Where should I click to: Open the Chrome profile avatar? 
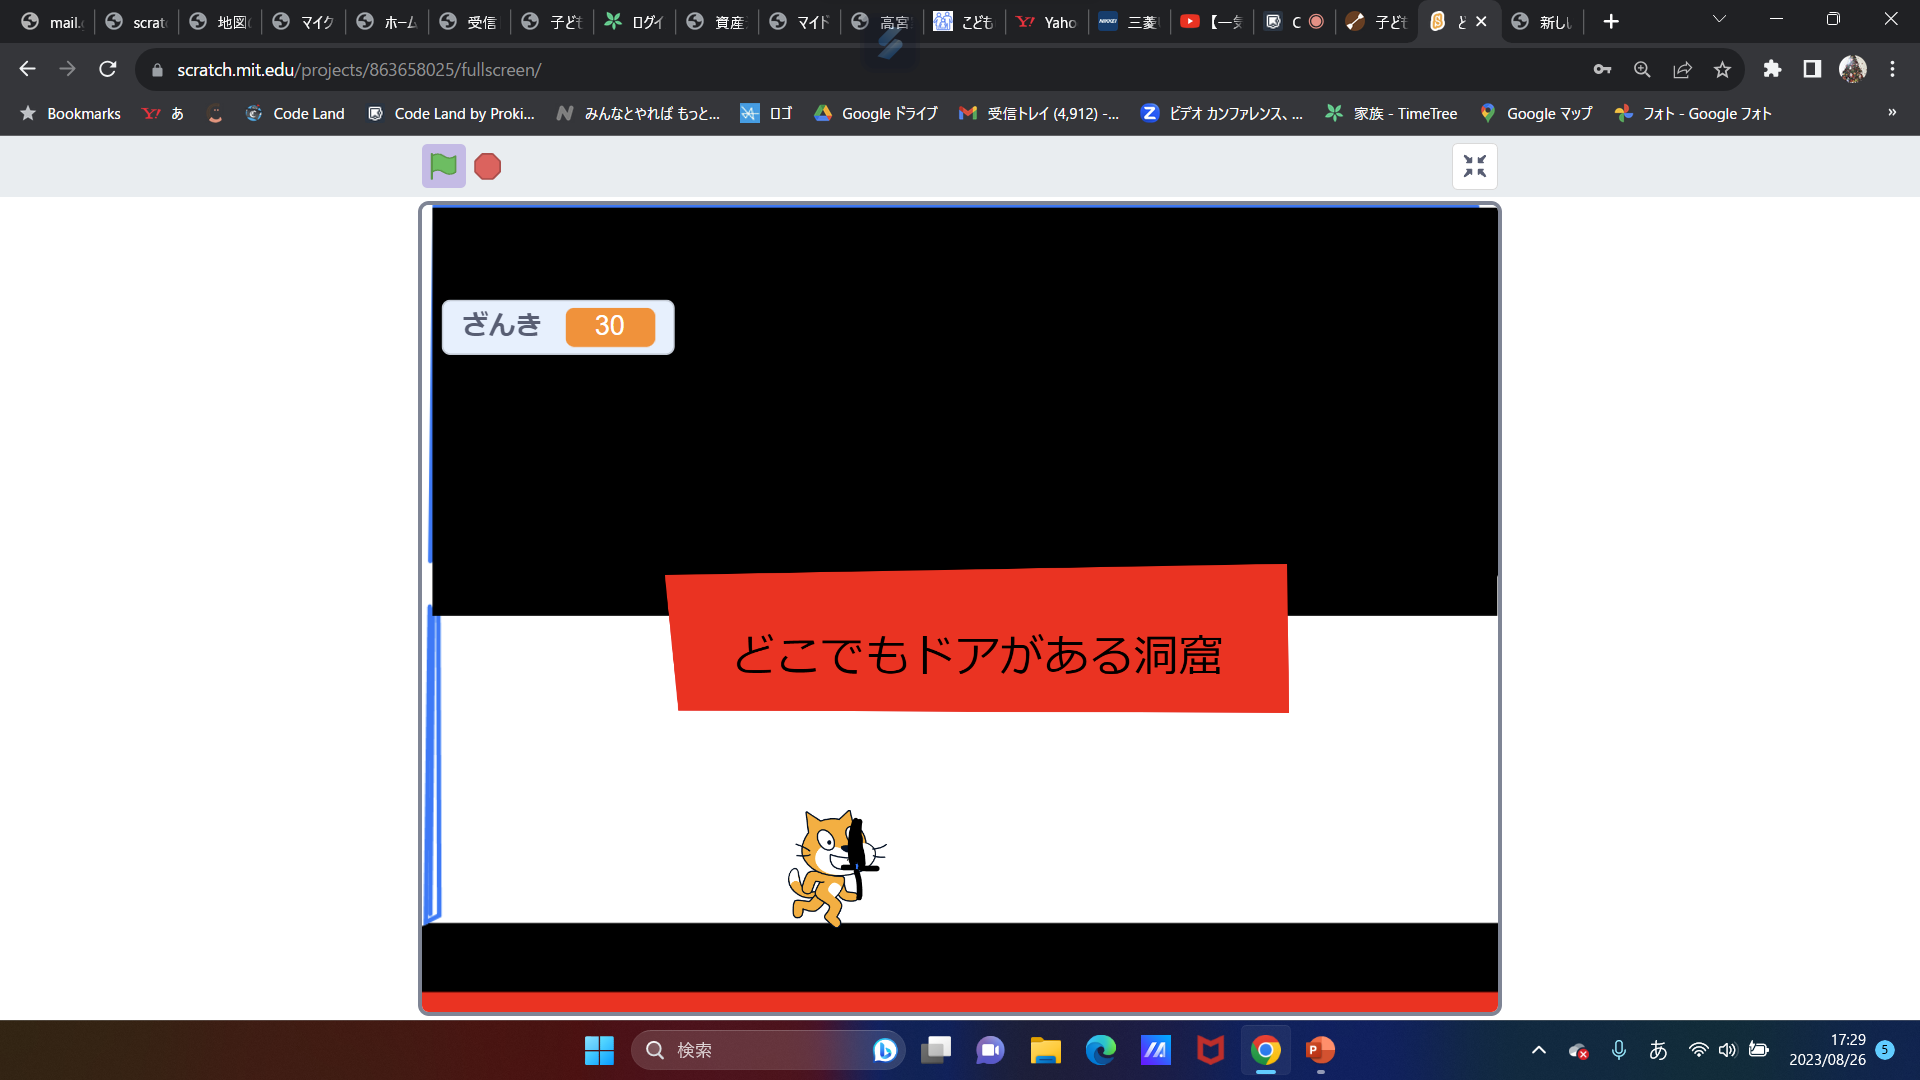coord(1852,69)
